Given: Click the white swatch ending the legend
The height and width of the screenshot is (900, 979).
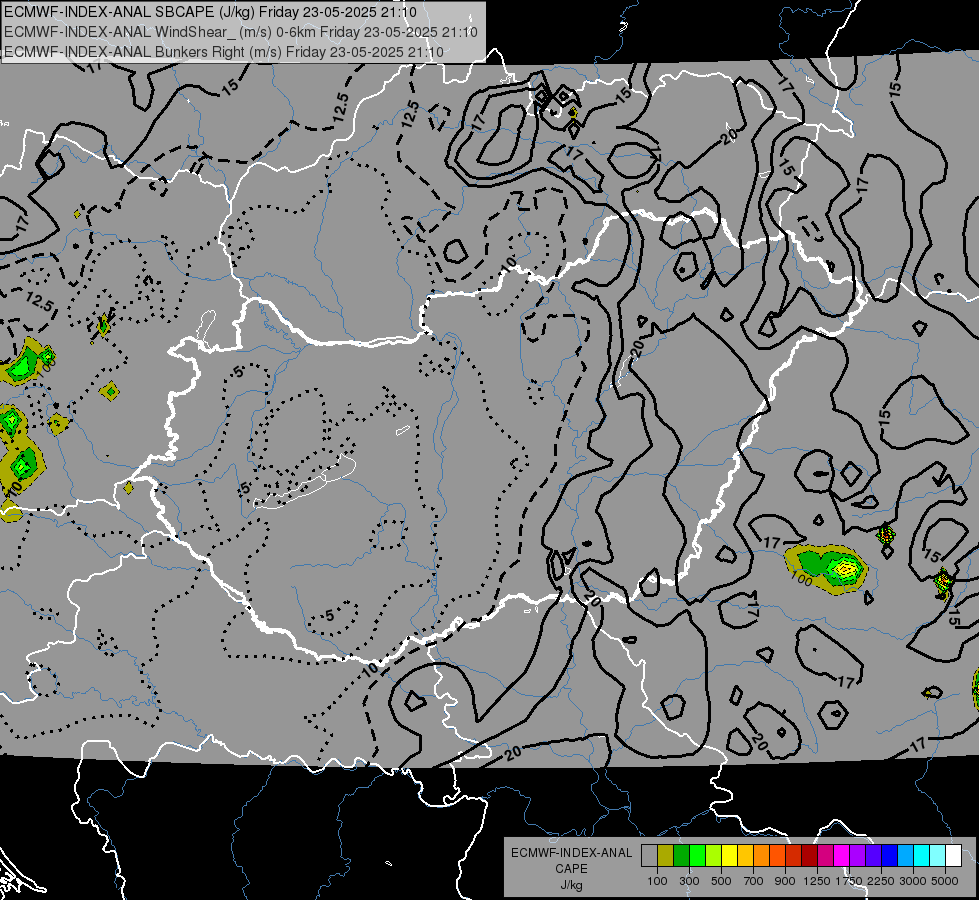Looking at the screenshot, I should pyautogui.click(x=953, y=856).
